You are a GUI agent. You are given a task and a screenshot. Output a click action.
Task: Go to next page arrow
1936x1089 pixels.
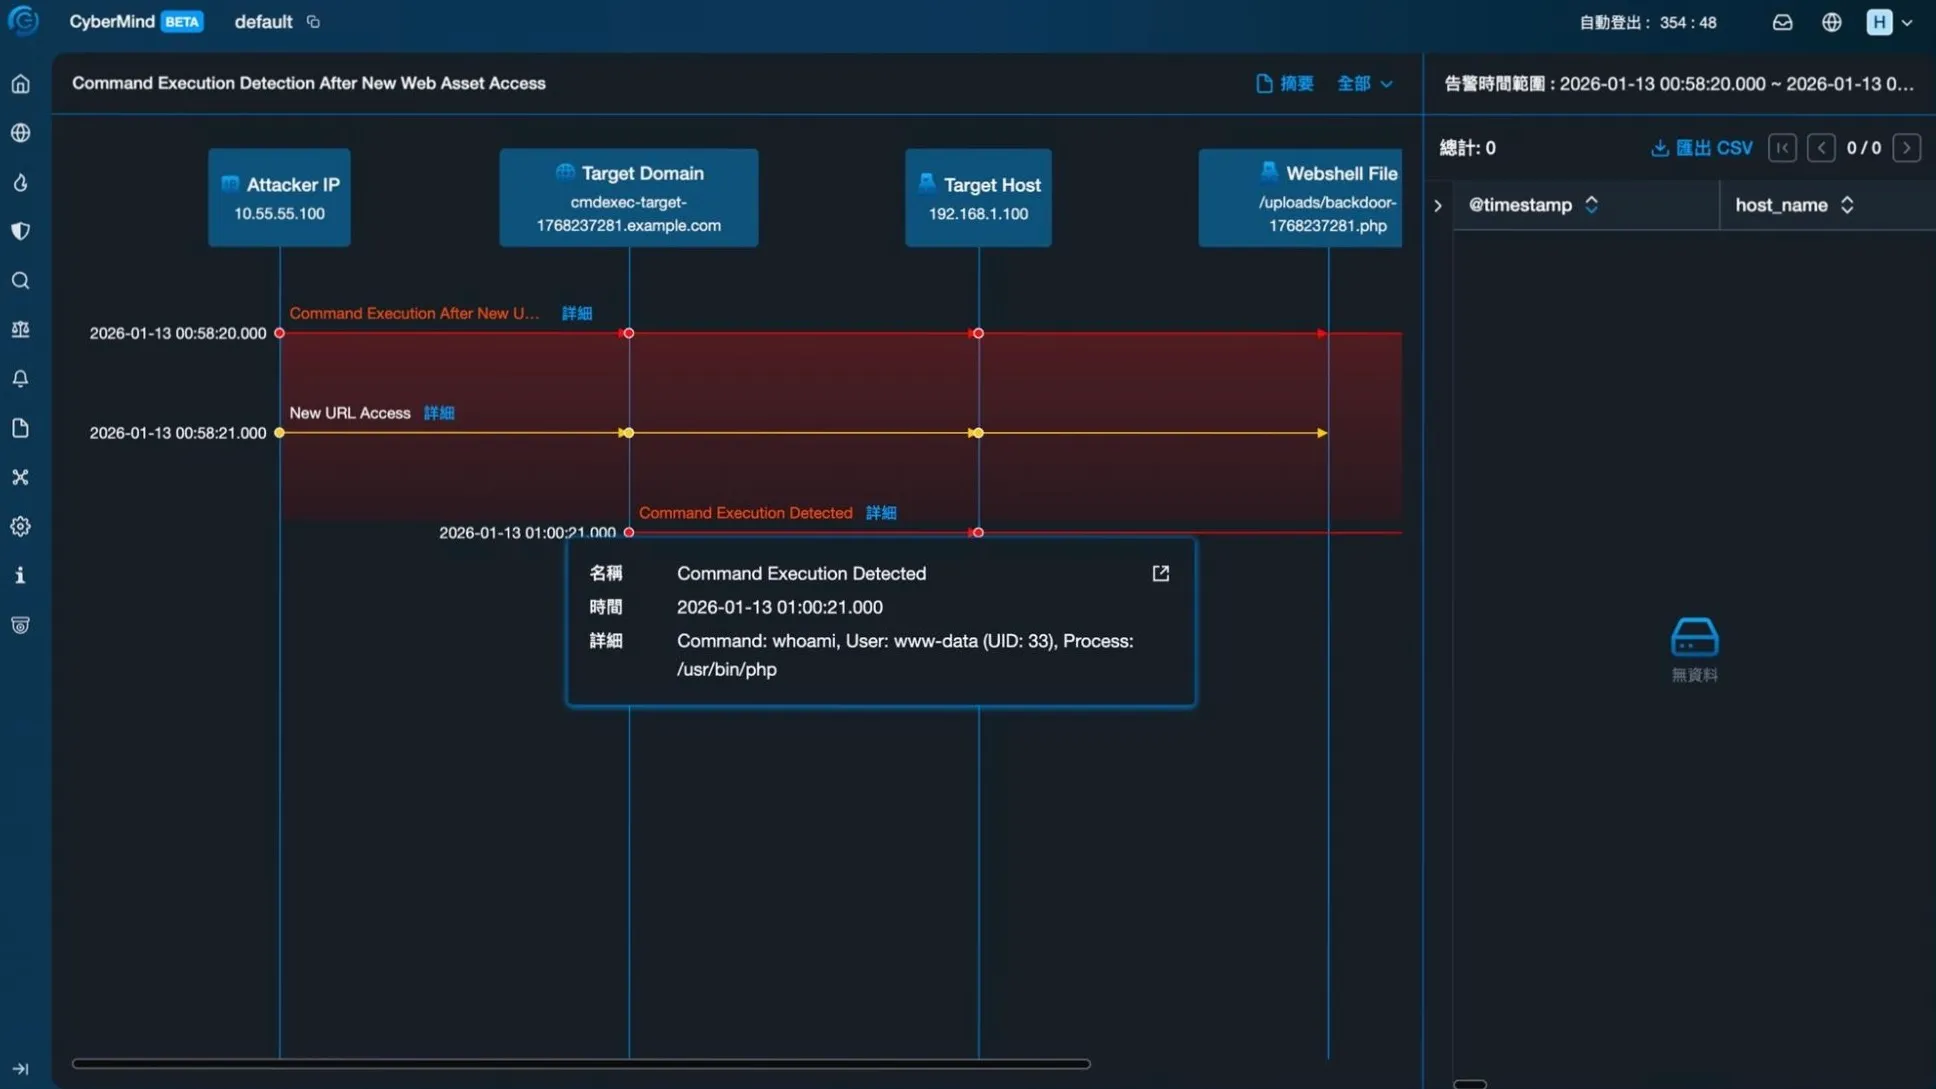coord(1906,148)
